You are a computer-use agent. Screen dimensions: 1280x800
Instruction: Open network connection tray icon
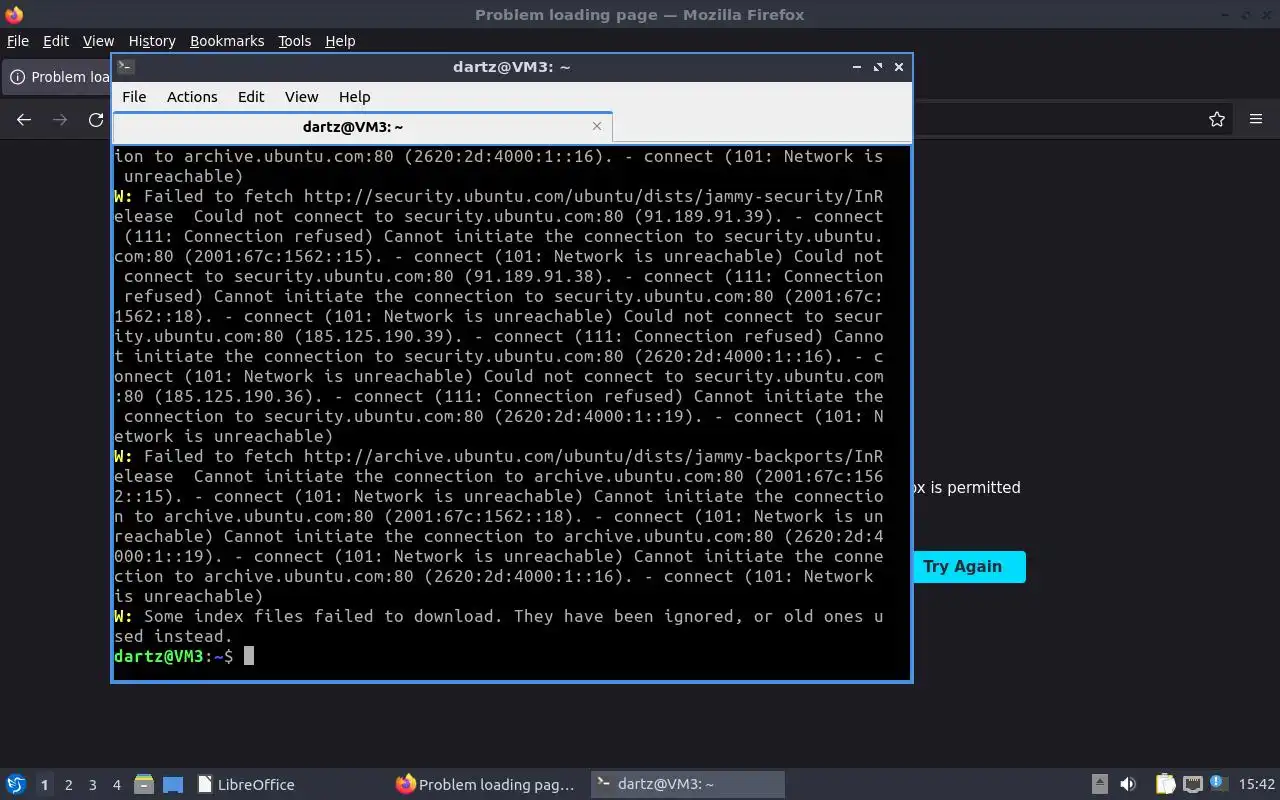(1192, 785)
